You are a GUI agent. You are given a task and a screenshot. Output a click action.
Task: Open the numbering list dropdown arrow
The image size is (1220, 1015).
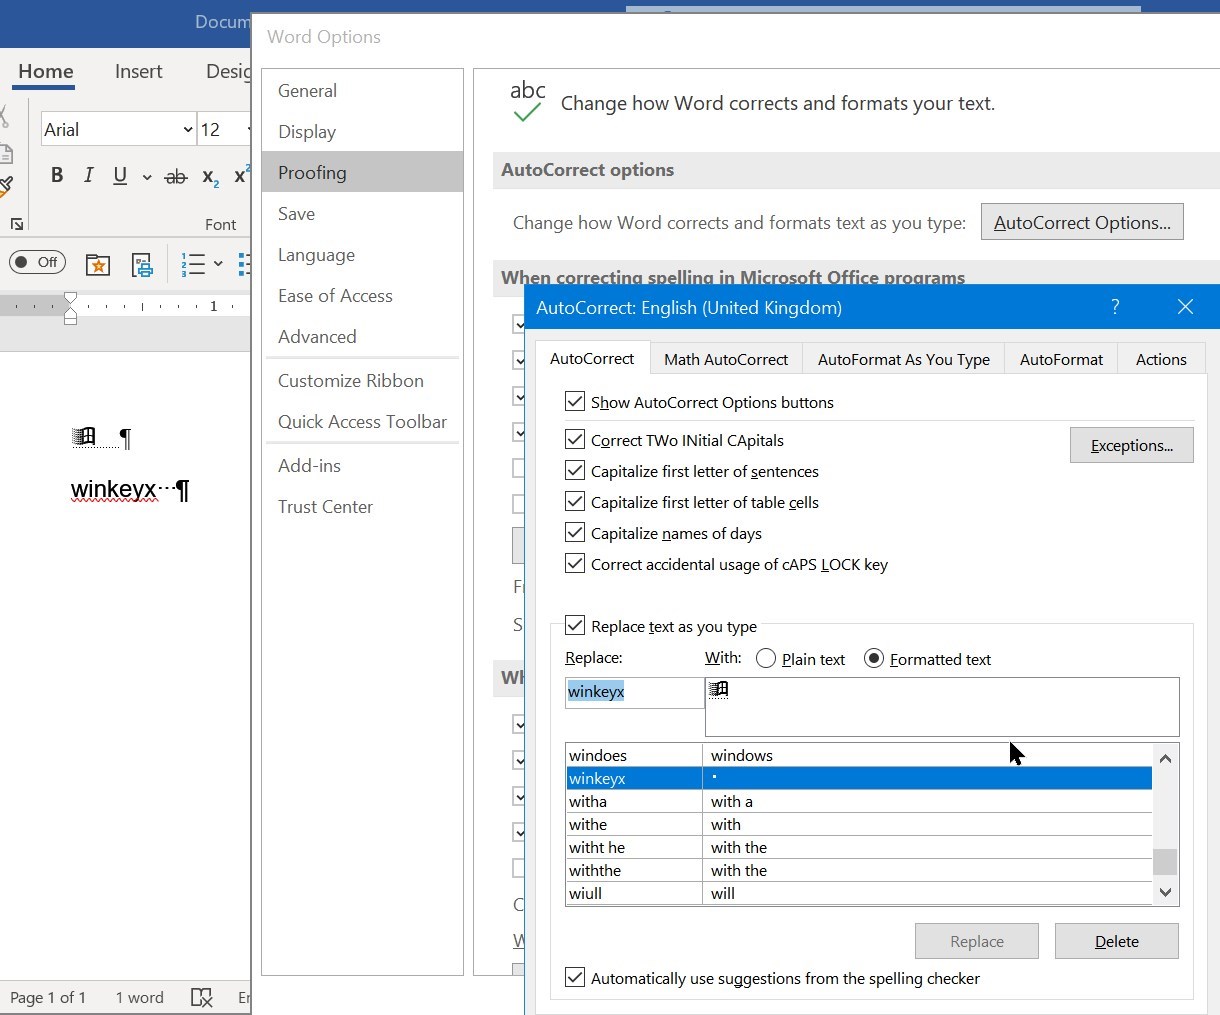click(x=218, y=264)
